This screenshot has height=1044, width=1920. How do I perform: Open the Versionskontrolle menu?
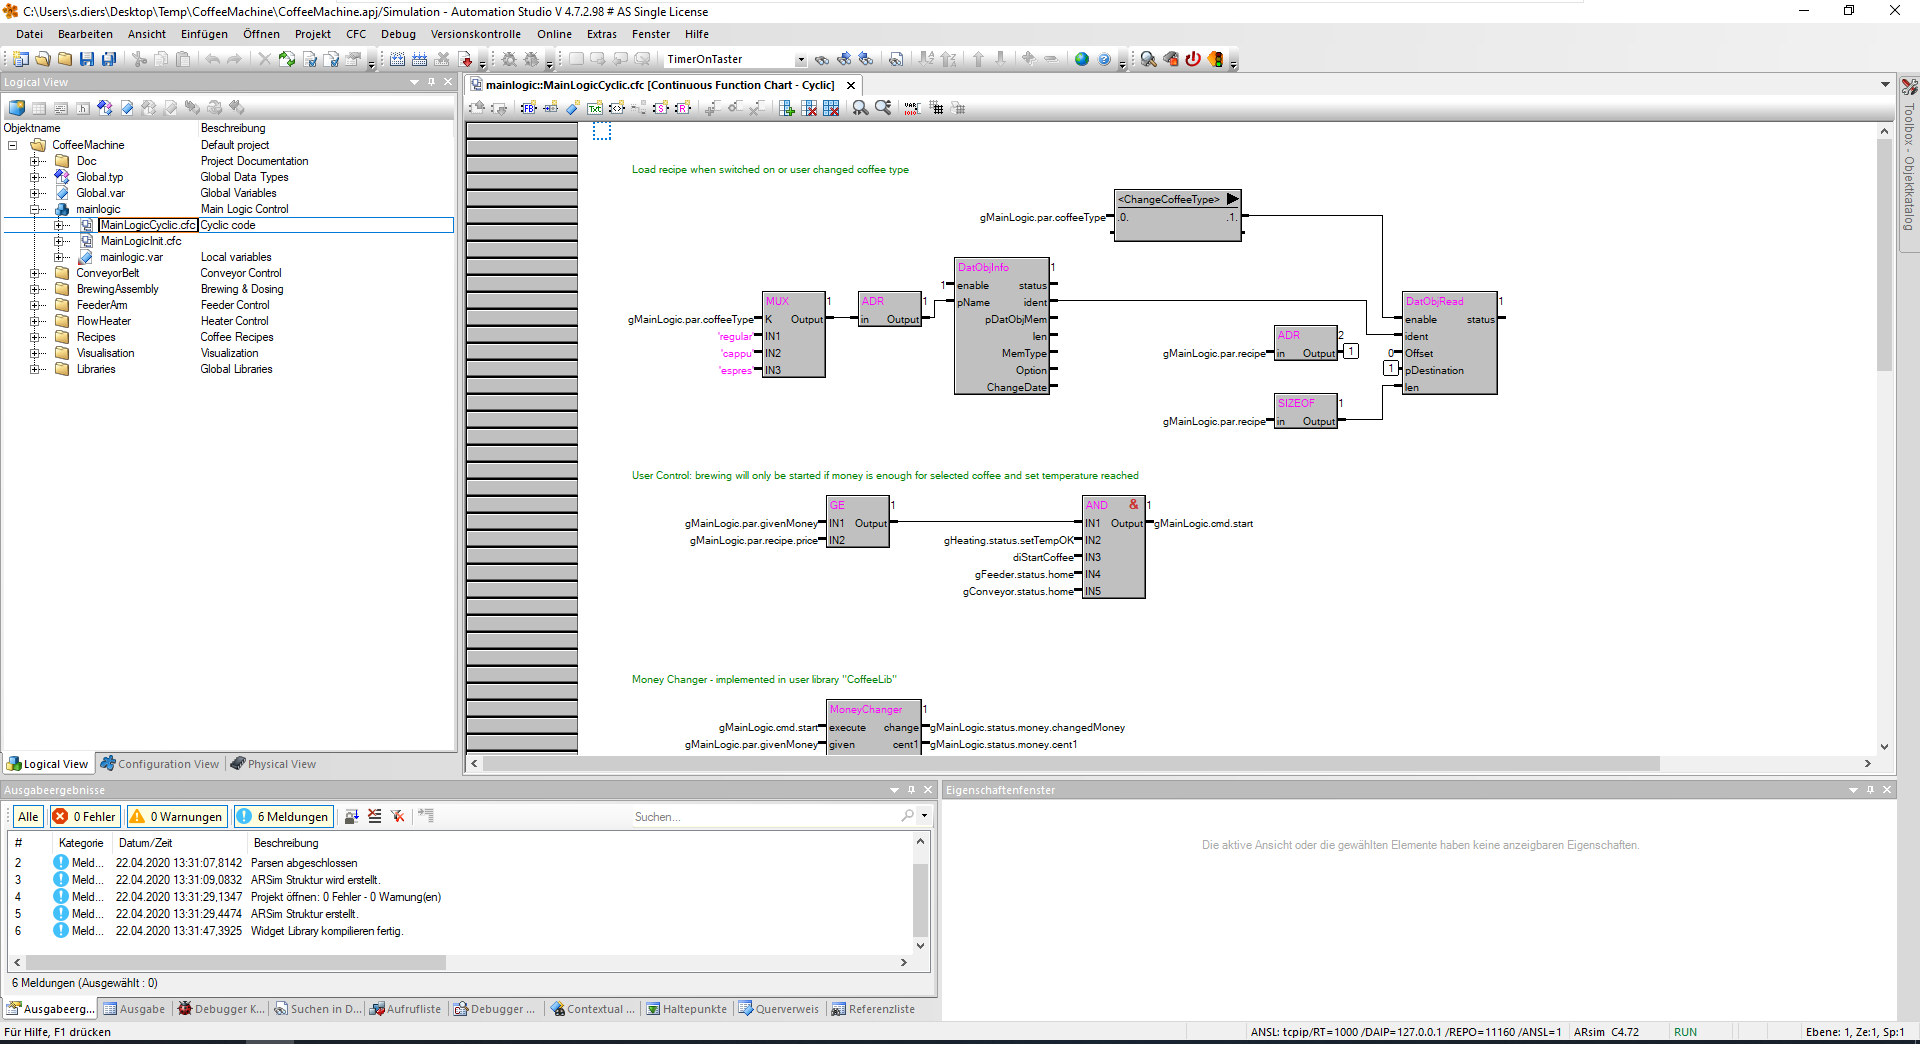(476, 34)
